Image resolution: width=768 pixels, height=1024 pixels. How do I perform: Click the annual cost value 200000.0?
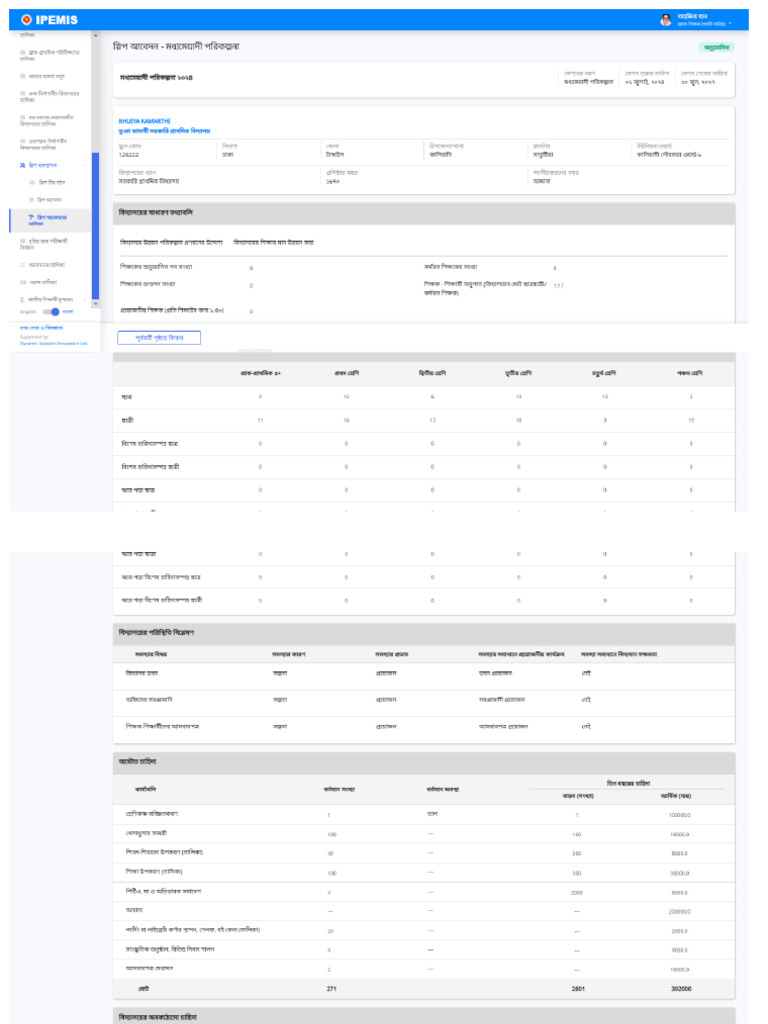pyautogui.click(x=679, y=912)
